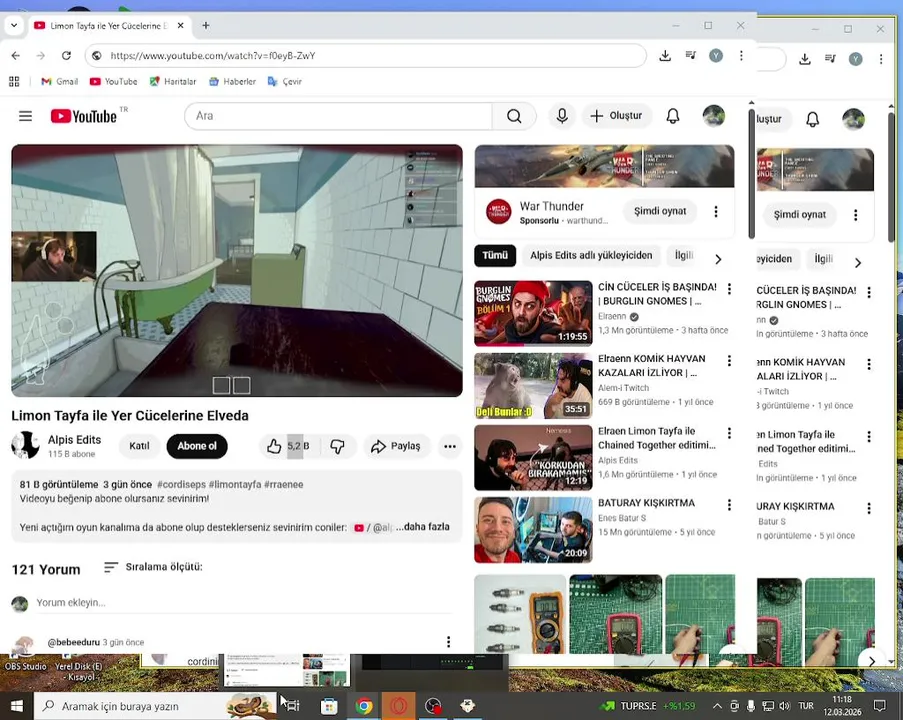Open Sıralama ölçütü sort dropdown
This screenshot has height=720, width=903.
pyautogui.click(x=153, y=567)
